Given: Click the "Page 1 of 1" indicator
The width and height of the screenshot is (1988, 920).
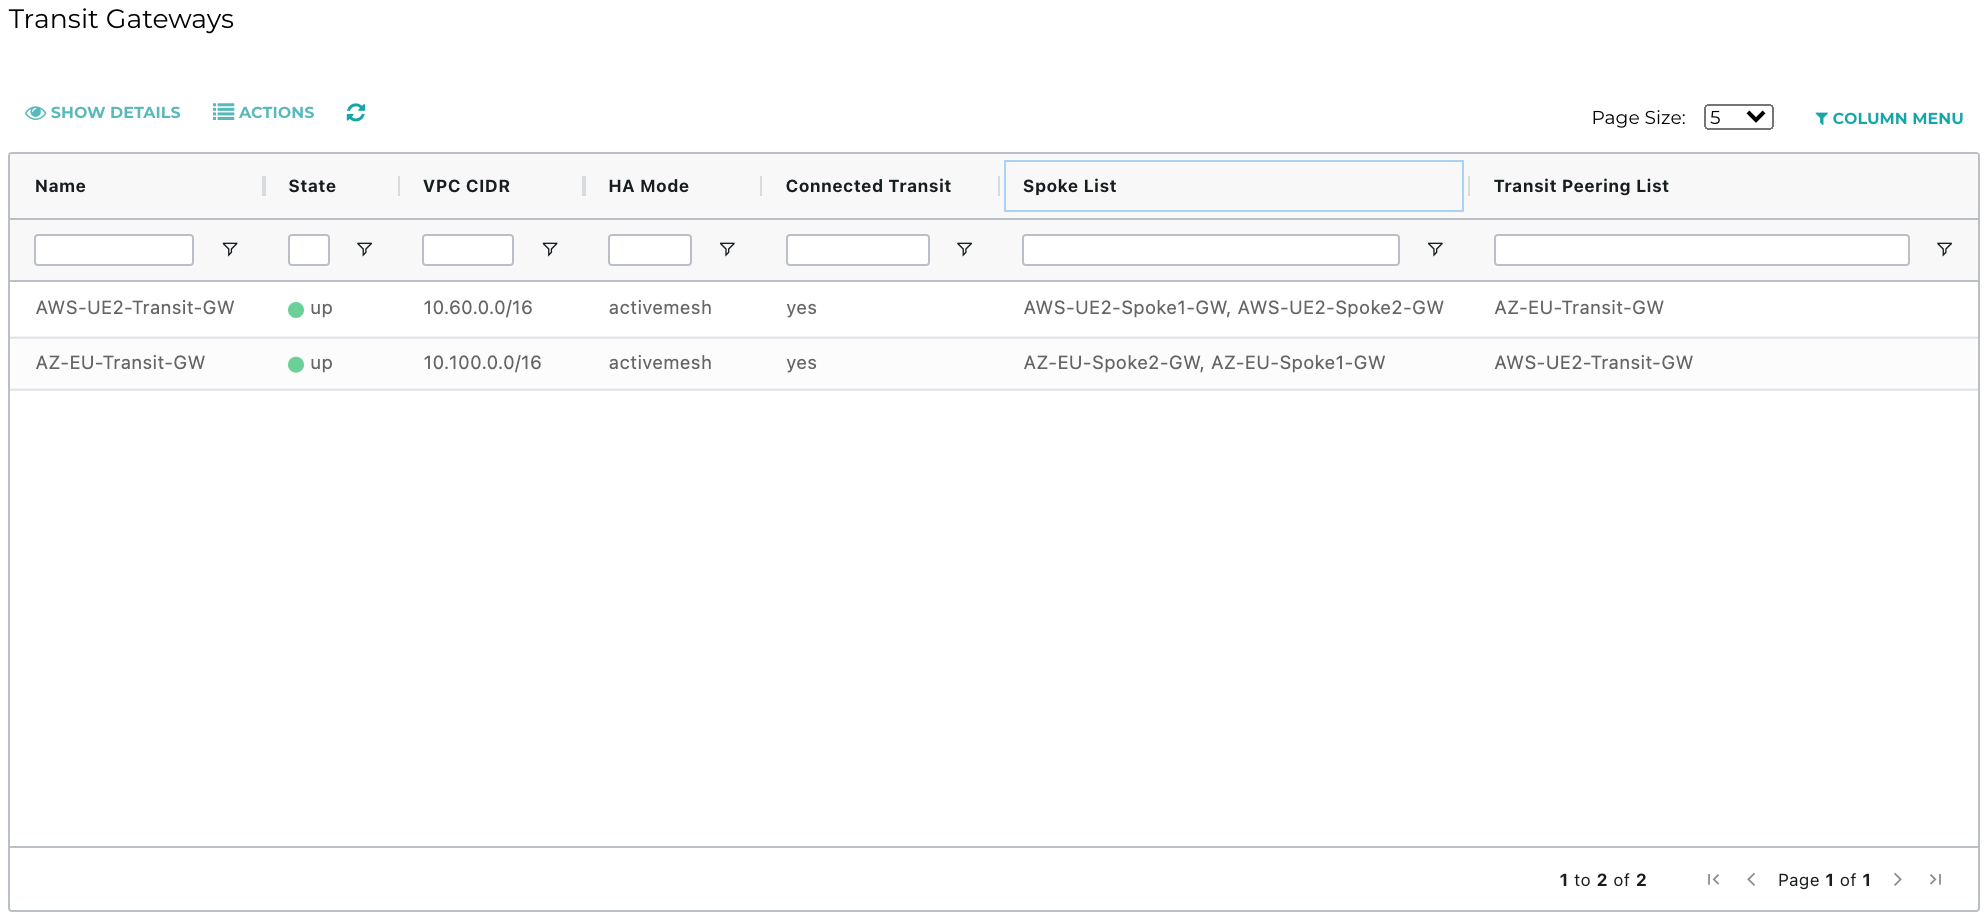Looking at the screenshot, I should (1824, 880).
